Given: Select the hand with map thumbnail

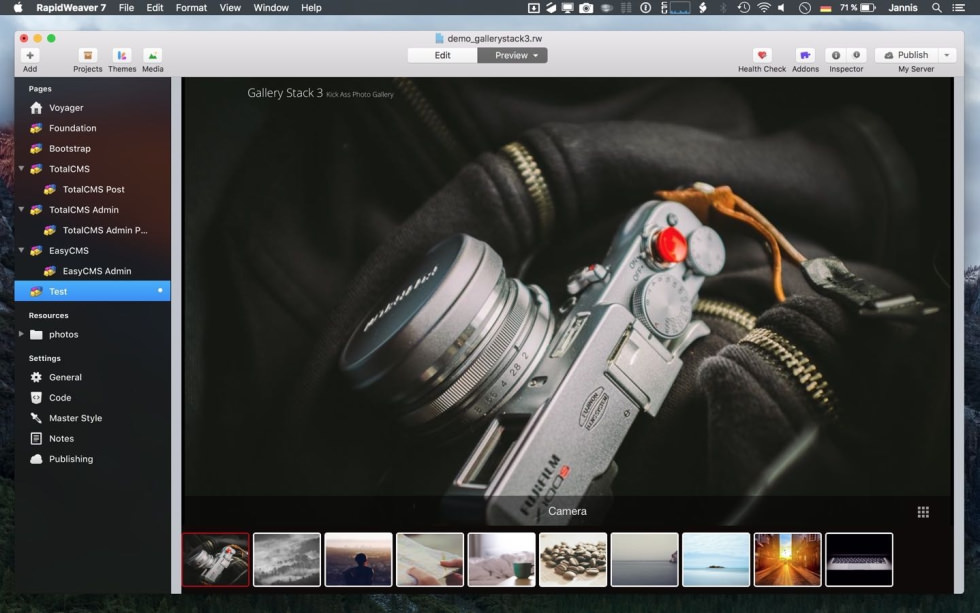Looking at the screenshot, I should (430, 559).
